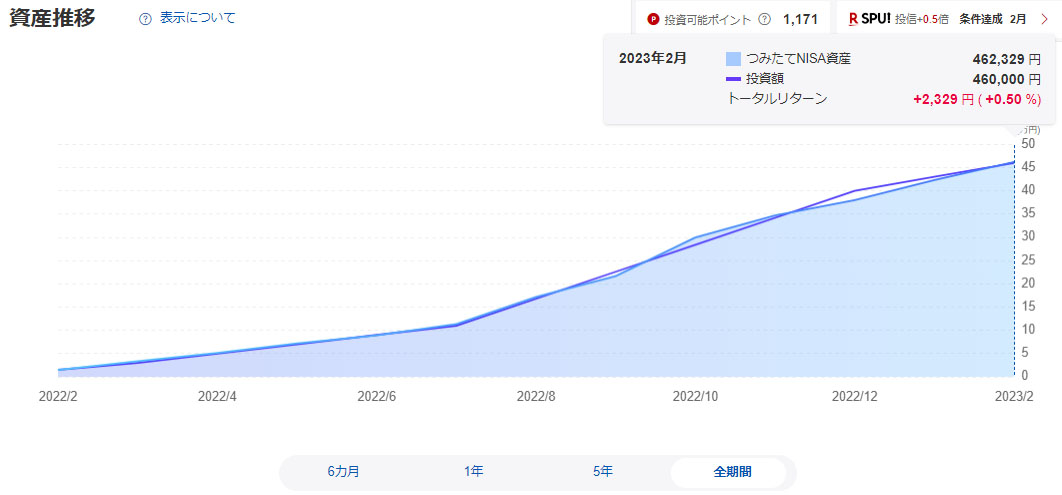The height and width of the screenshot is (495, 1062).
Task: Select the 全期間 period tab
Action: (x=732, y=471)
